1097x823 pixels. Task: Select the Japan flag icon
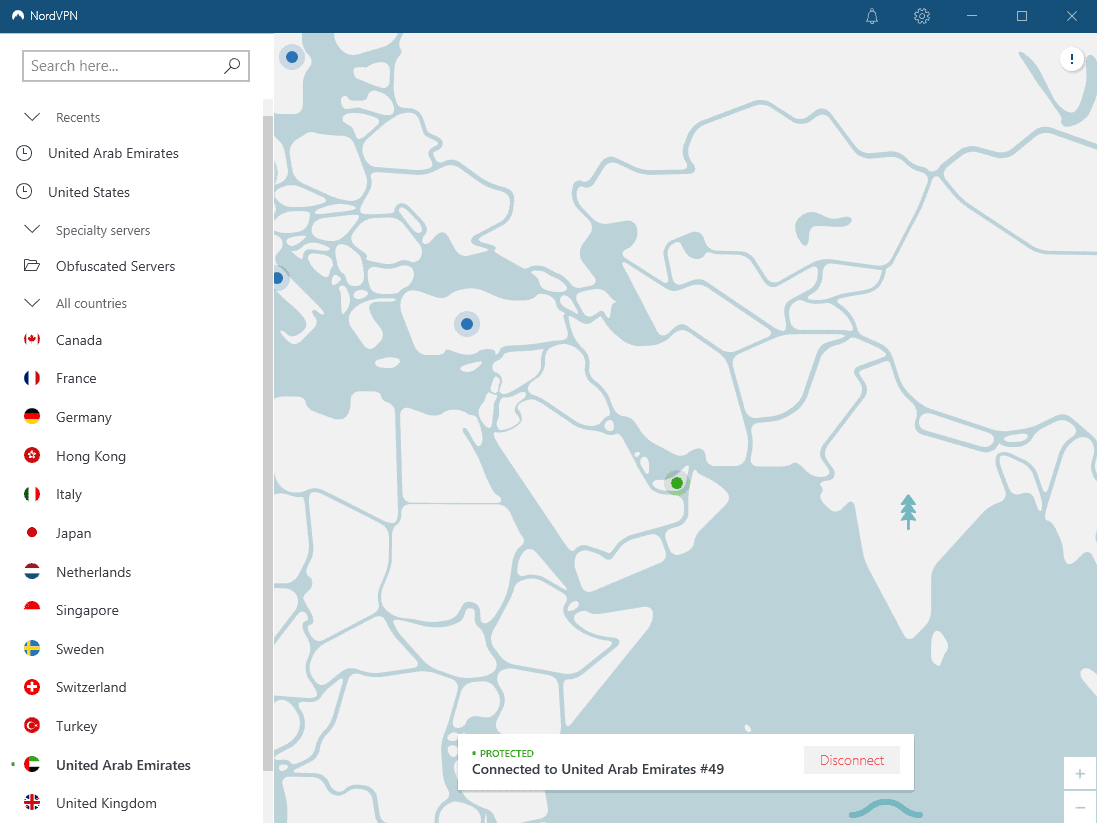pyautogui.click(x=32, y=533)
